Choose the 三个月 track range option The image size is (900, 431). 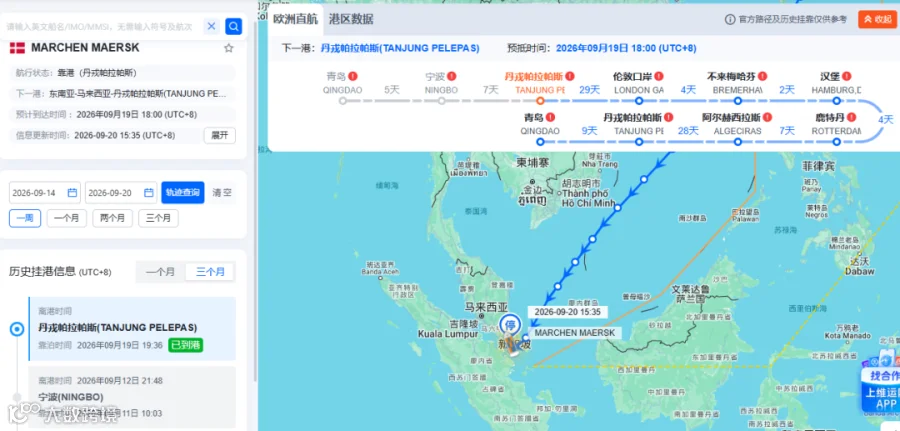tap(158, 218)
